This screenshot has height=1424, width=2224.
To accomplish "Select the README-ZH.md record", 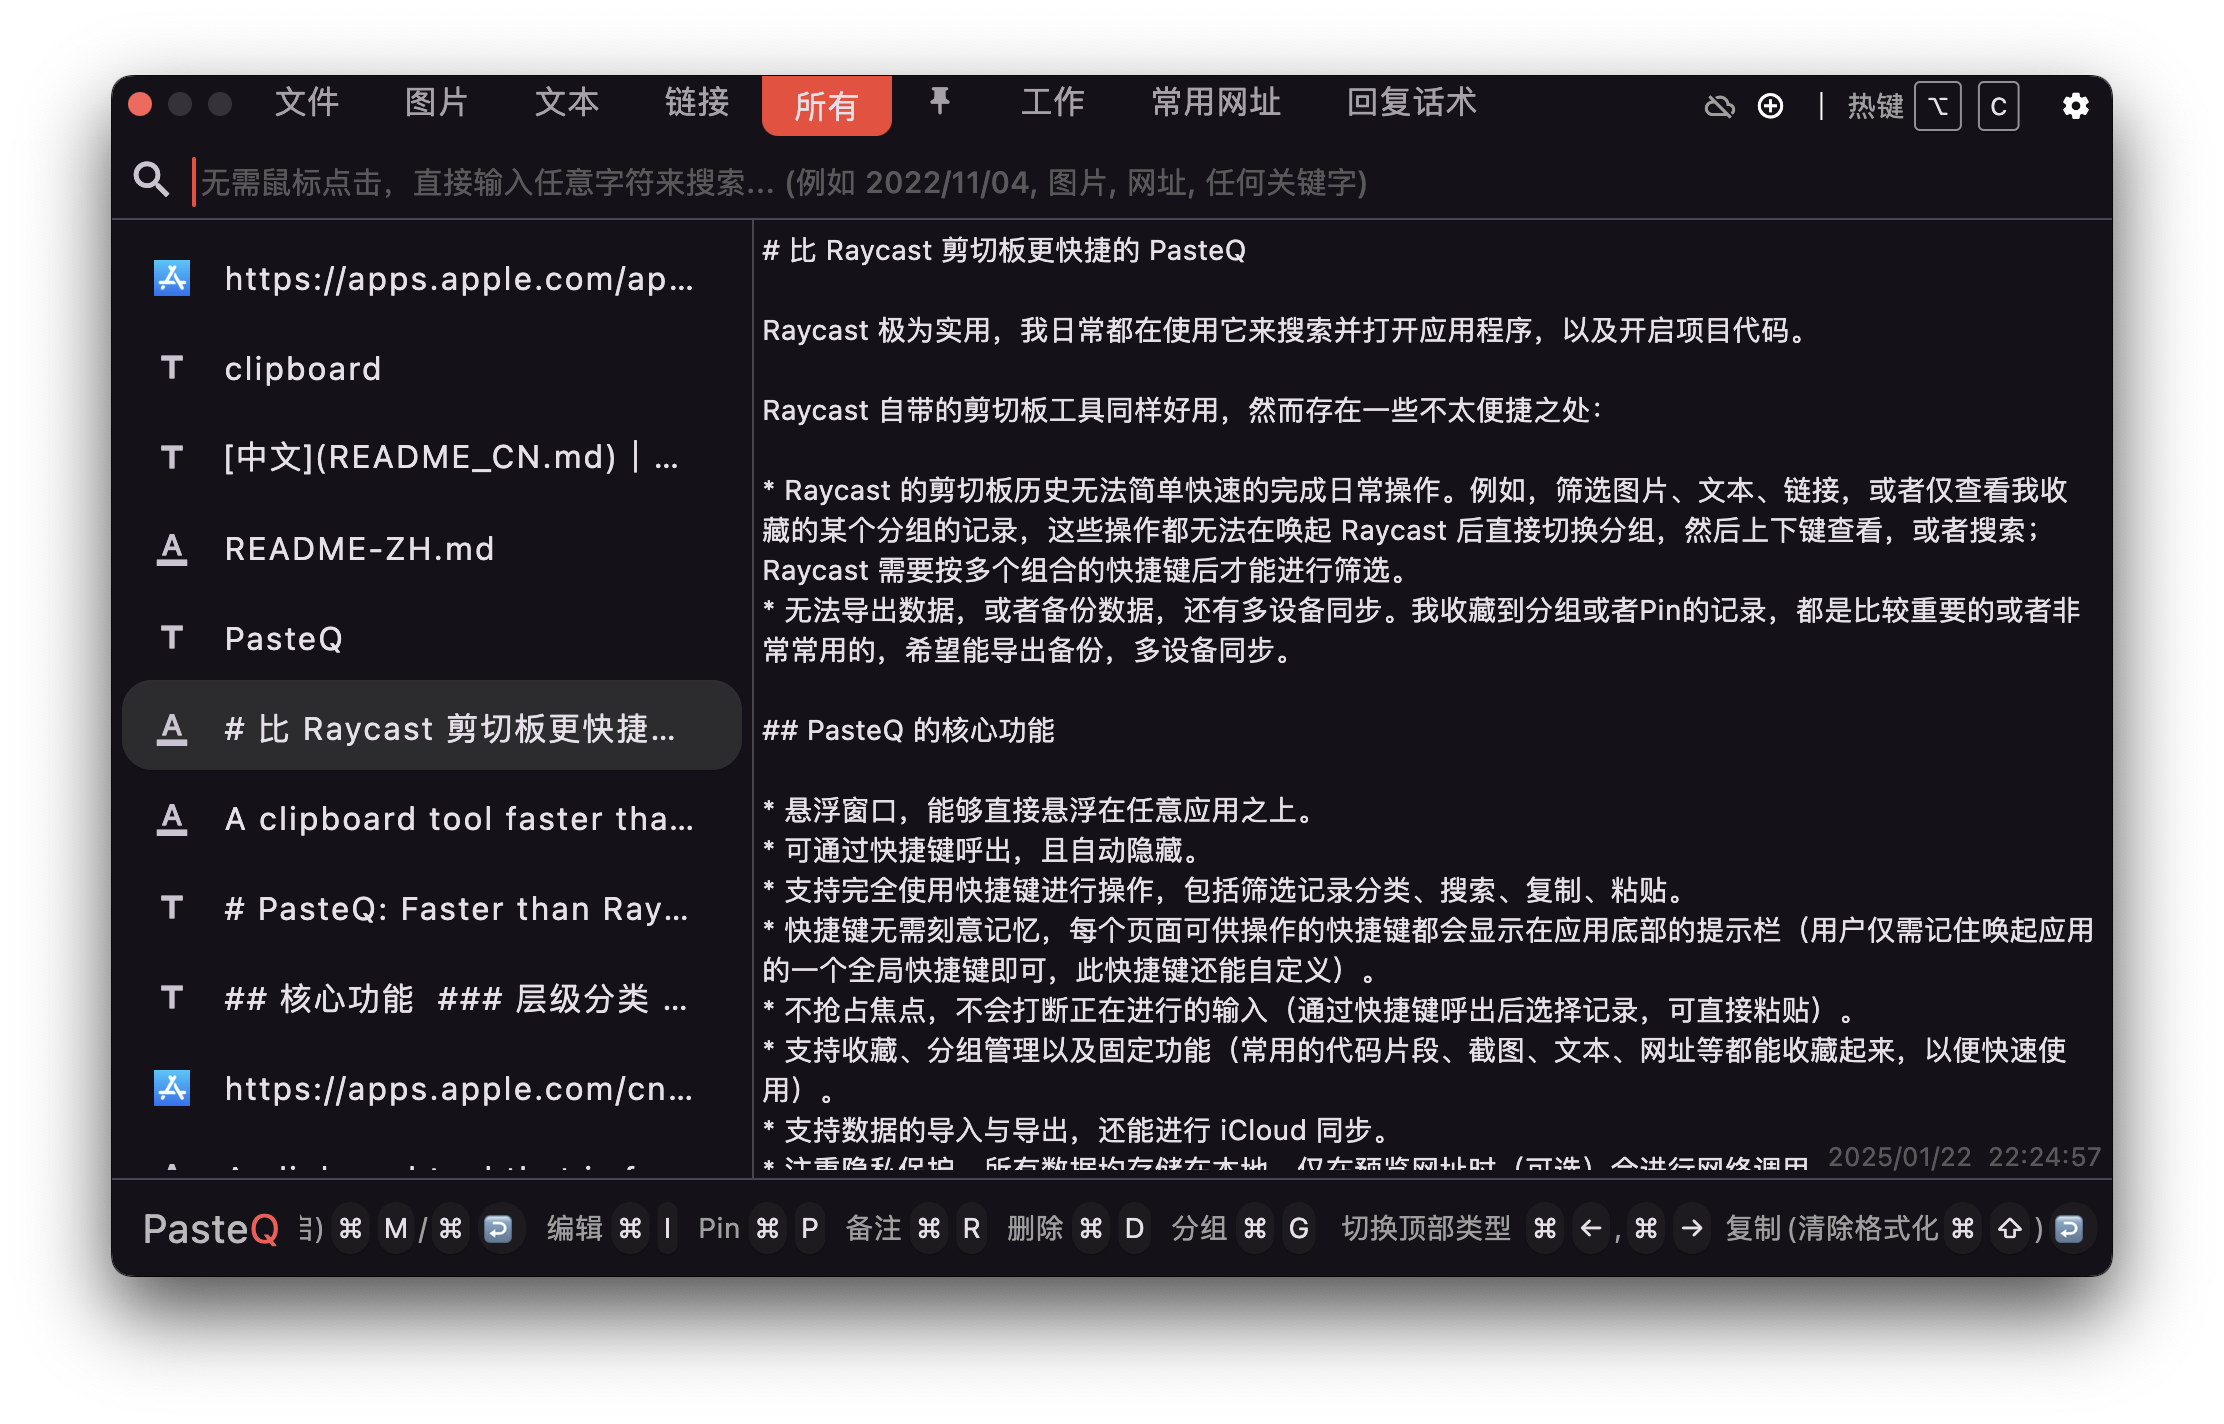I will pos(432,548).
